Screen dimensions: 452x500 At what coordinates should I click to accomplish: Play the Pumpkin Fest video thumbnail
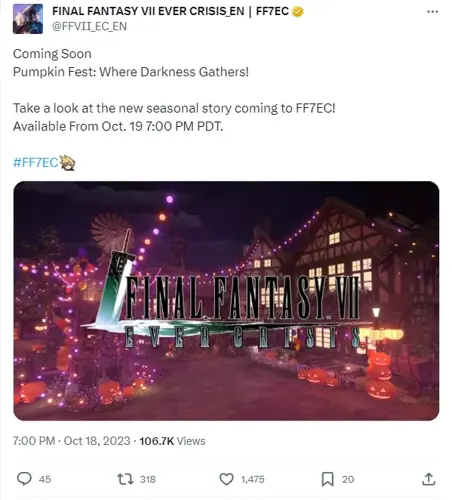226,301
